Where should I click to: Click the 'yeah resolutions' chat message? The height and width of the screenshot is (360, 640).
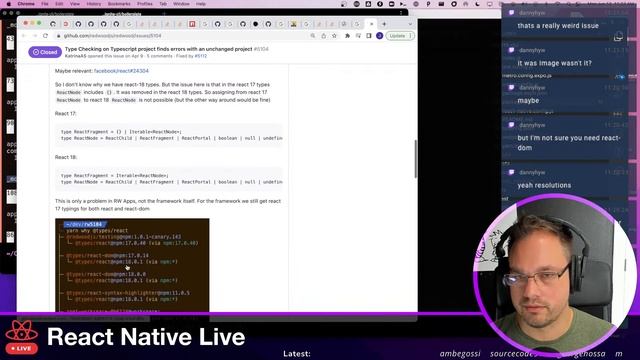click(x=544, y=185)
